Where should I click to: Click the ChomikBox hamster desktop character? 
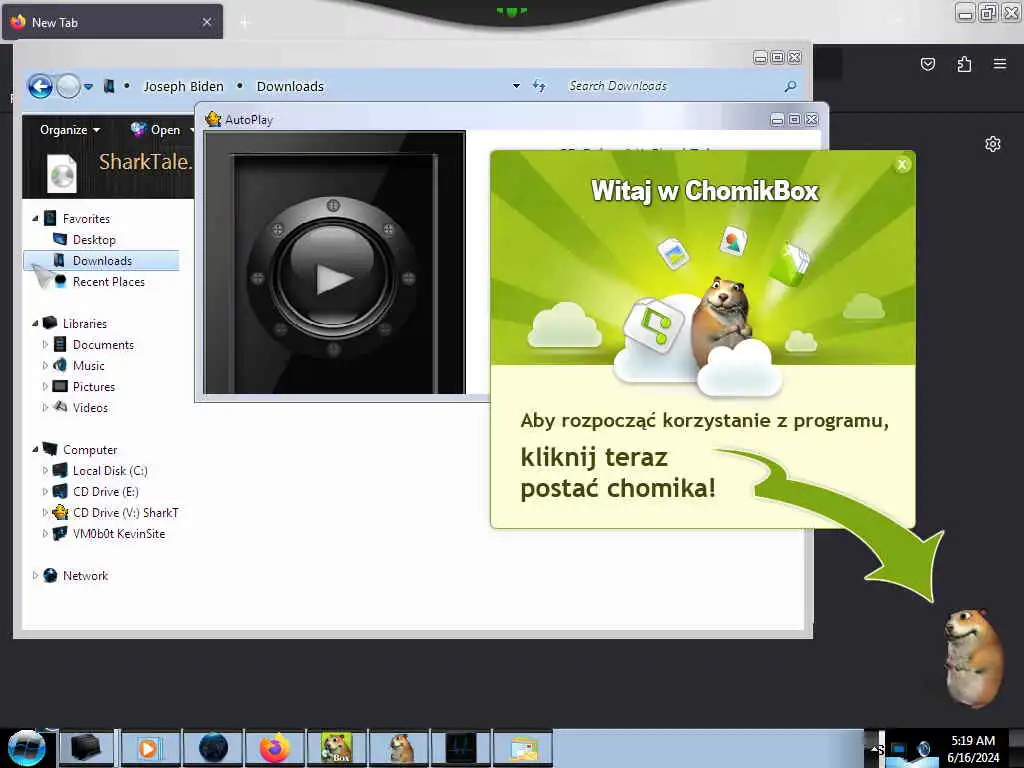pyautogui.click(x=973, y=658)
